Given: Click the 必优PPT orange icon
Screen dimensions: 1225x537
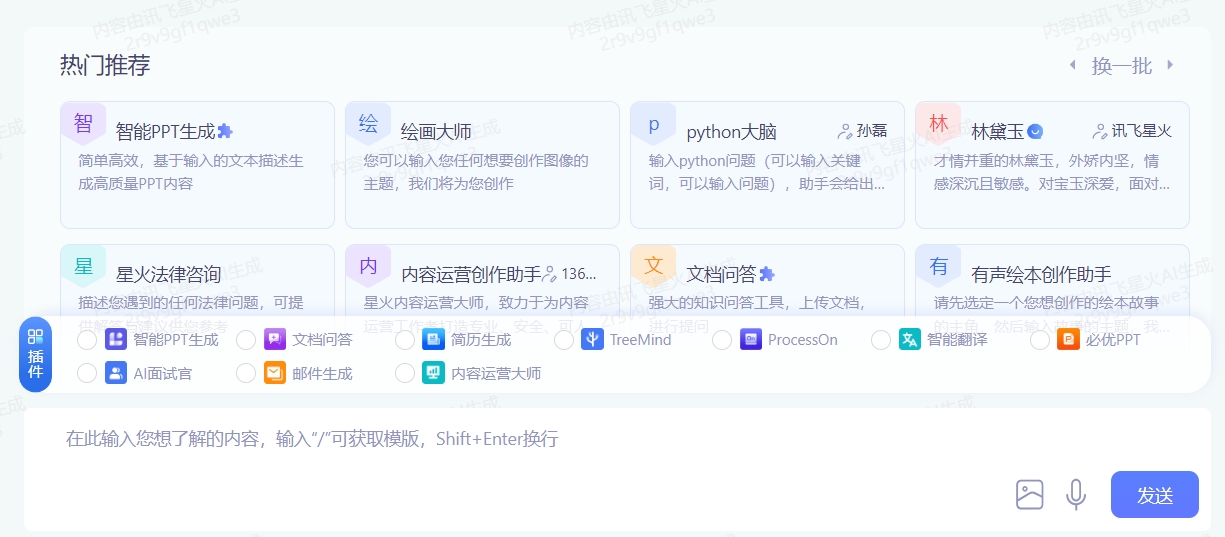Looking at the screenshot, I should 1068,340.
